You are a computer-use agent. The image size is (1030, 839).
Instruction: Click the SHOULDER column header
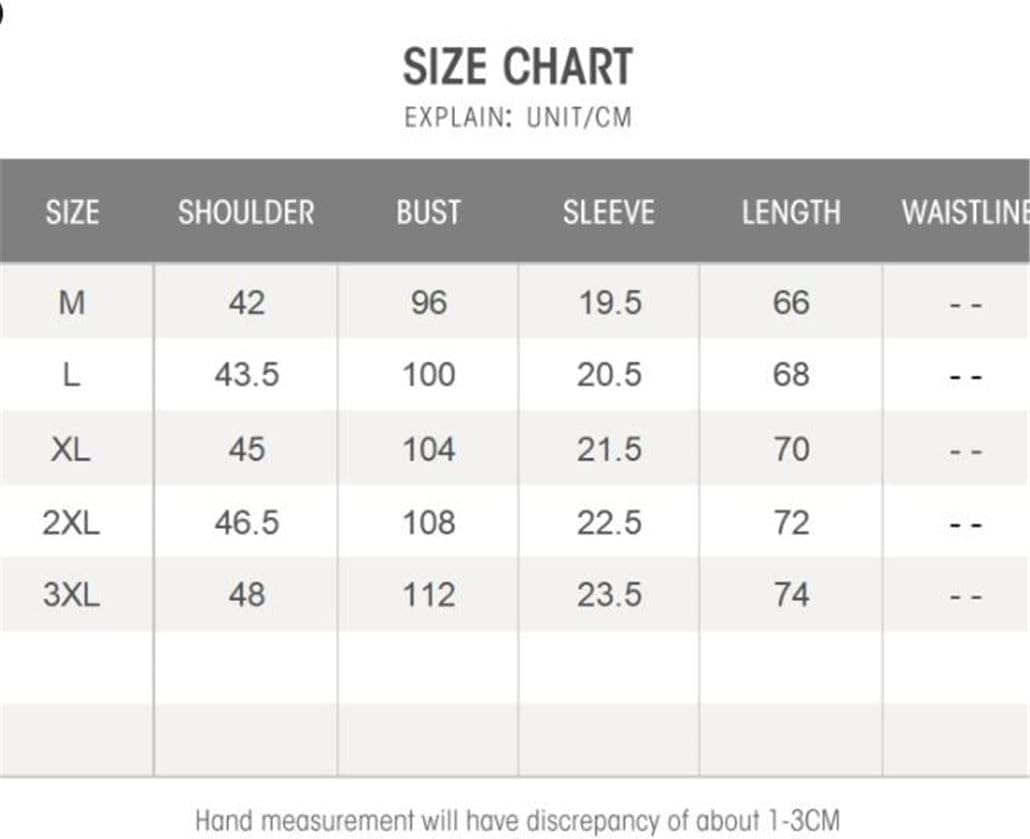pos(246,212)
